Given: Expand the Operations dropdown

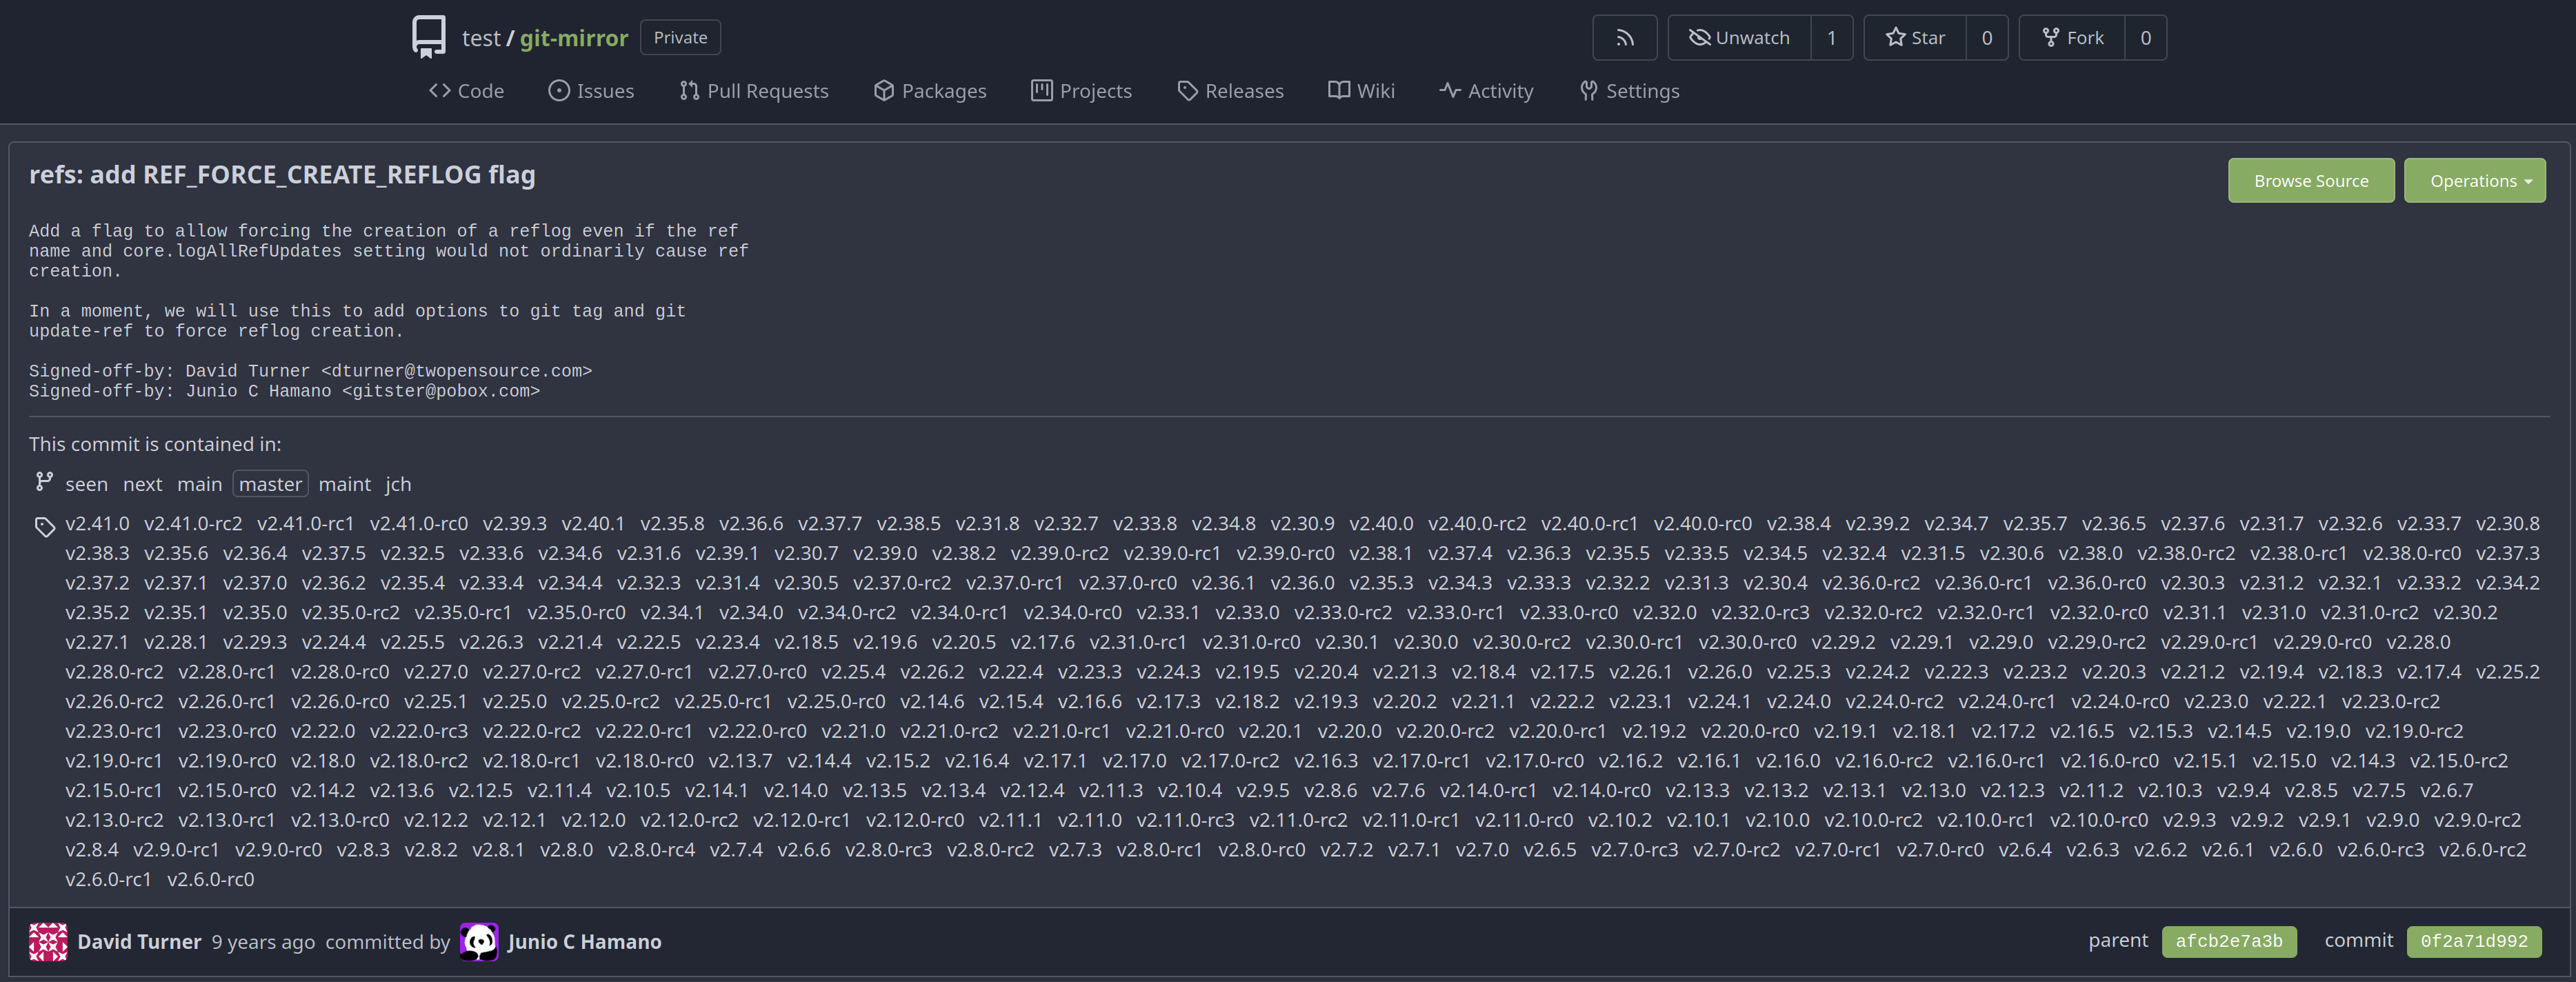Looking at the screenshot, I should coord(2474,181).
